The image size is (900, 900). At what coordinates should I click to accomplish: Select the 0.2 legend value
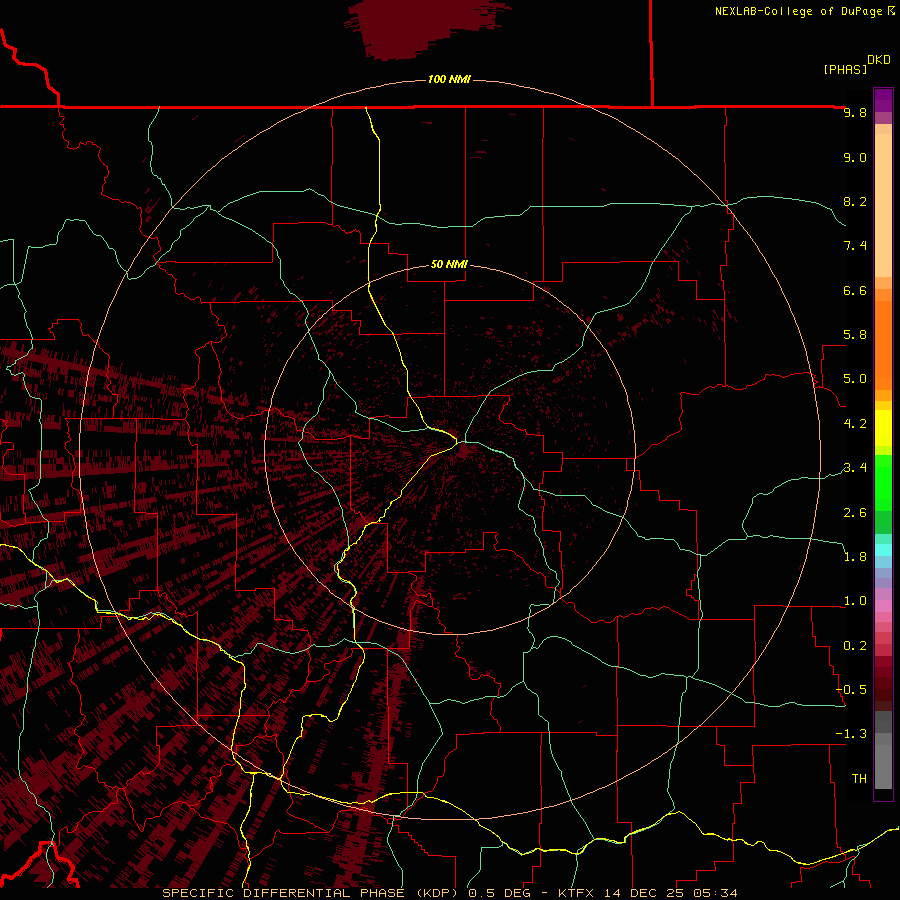click(x=855, y=646)
